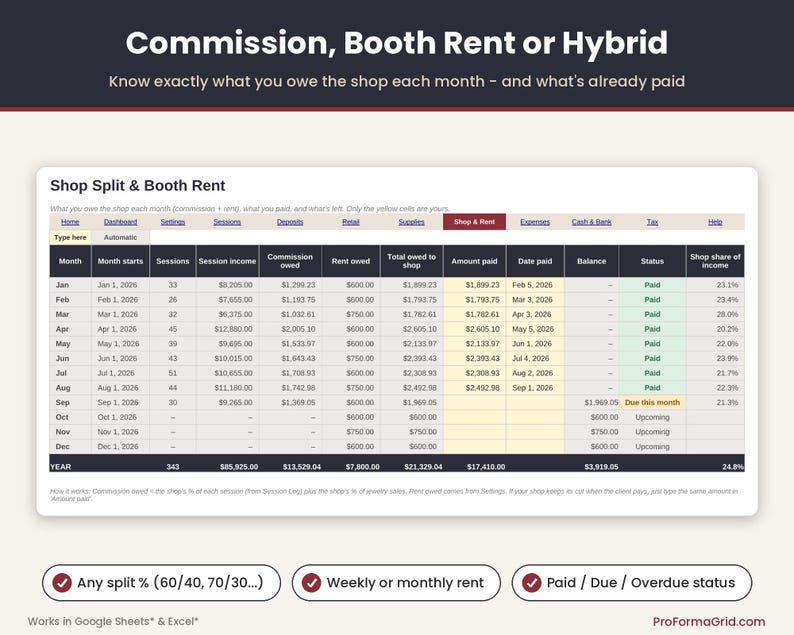Click Aug amount paid $2,492.98
The height and width of the screenshot is (635, 794).
click(x=474, y=388)
